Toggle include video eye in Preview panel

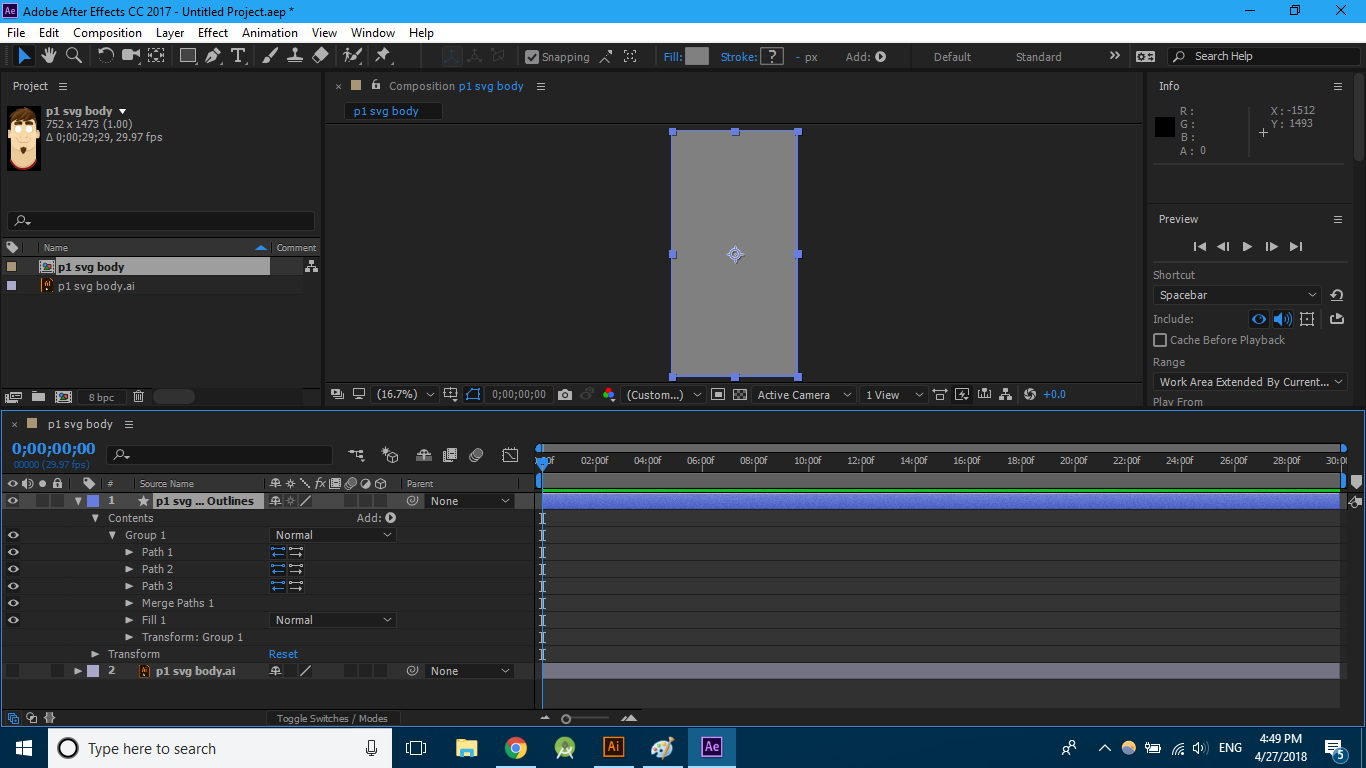pyautogui.click(x=1259, y=319)
